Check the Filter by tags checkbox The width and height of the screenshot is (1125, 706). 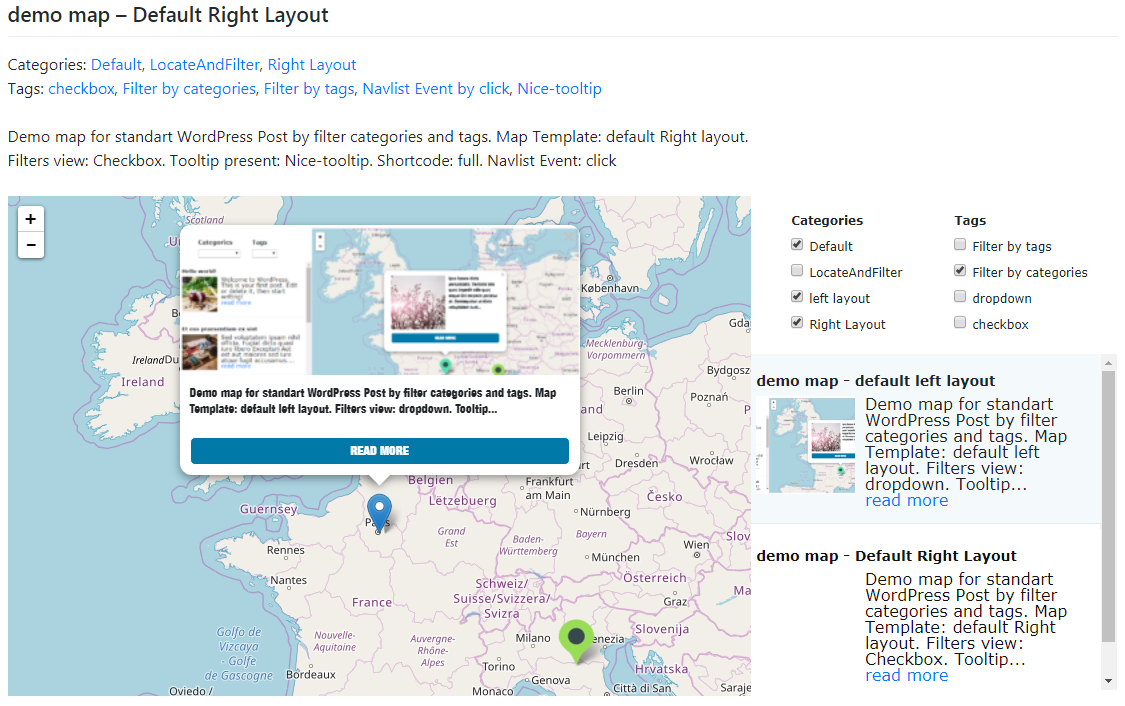pyautogui.click(x=960, y=245)
